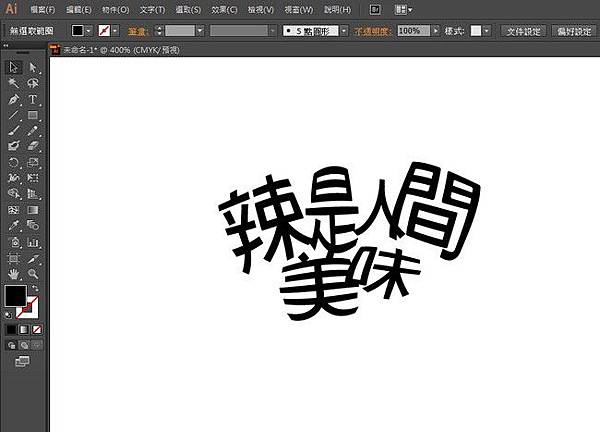Open the 物件(O) menu

115,10
